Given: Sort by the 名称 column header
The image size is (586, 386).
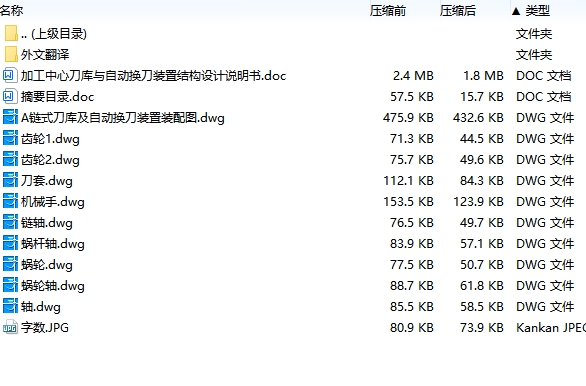Looking at the screenshot, I should coord(11,10).
